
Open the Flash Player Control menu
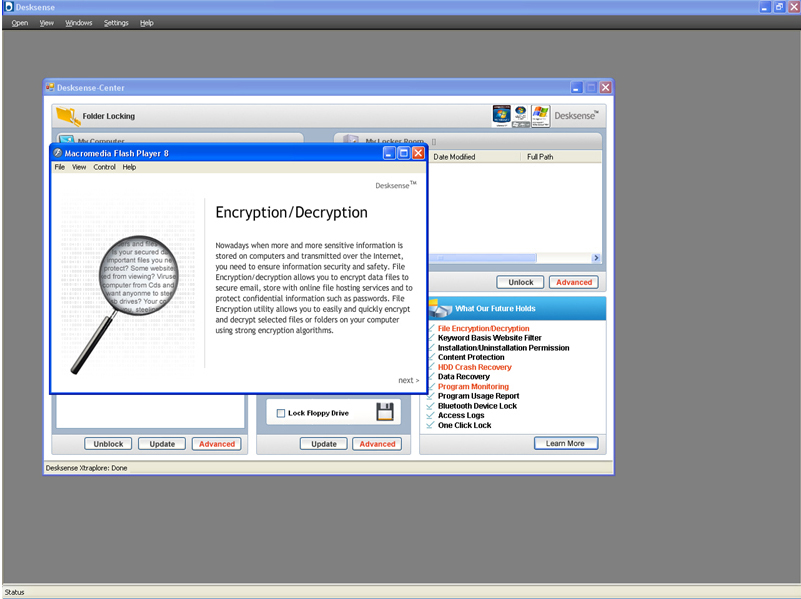click(x=104, y=167)
